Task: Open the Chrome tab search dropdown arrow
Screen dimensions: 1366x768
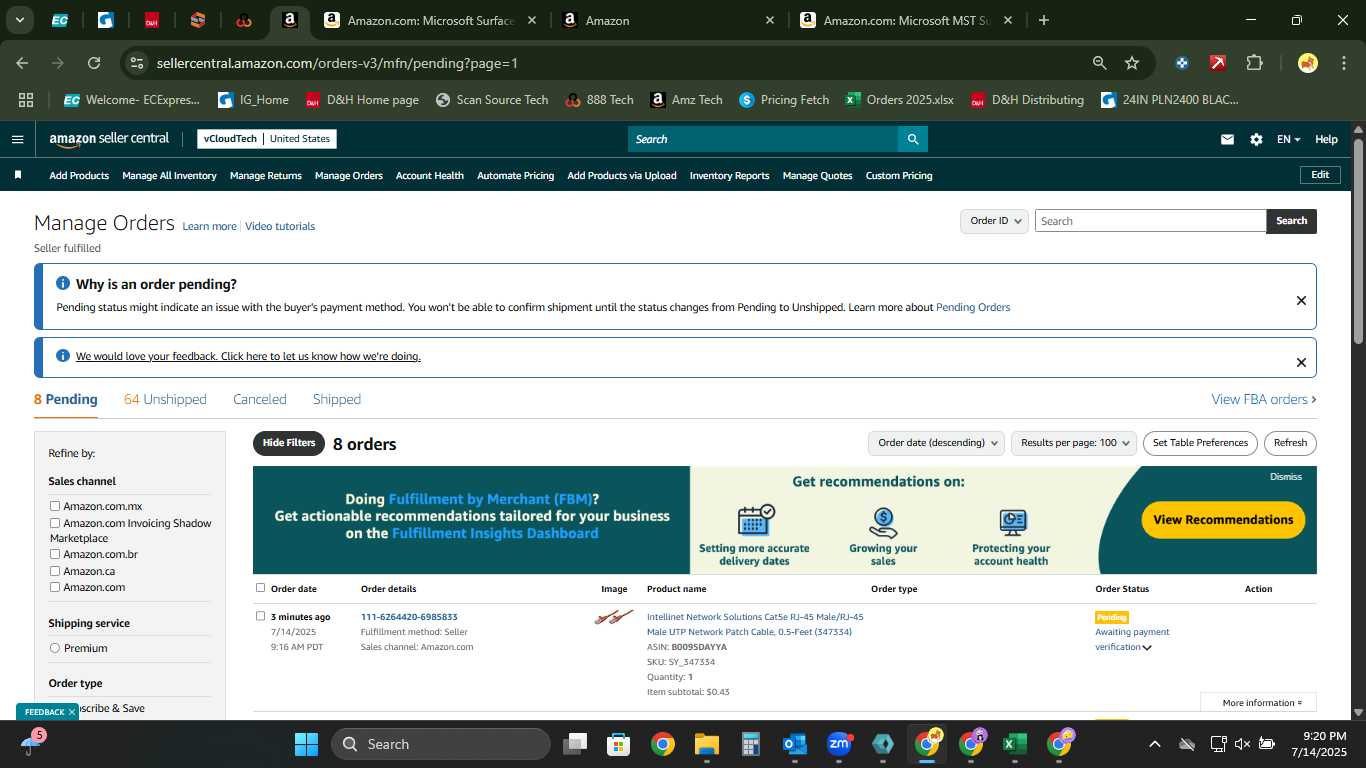Action: pos(19,20)
